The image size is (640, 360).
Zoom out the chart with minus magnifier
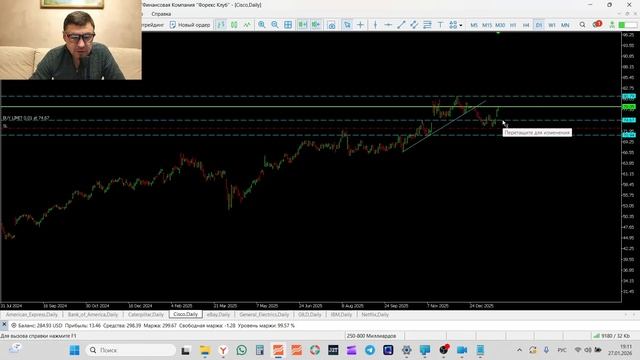(275, 25)
